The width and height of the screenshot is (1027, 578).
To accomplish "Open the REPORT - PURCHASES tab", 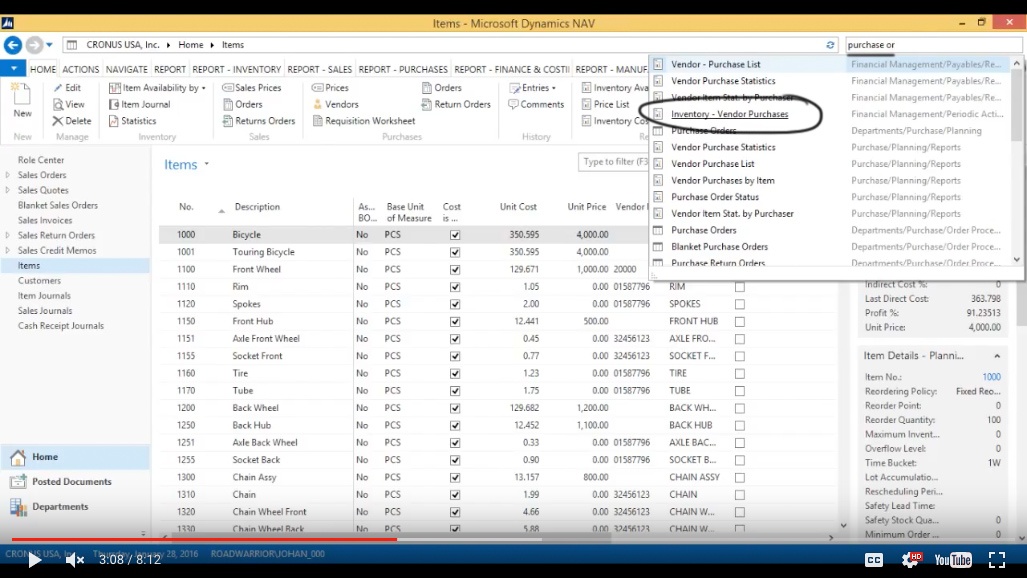I will 403,69.
